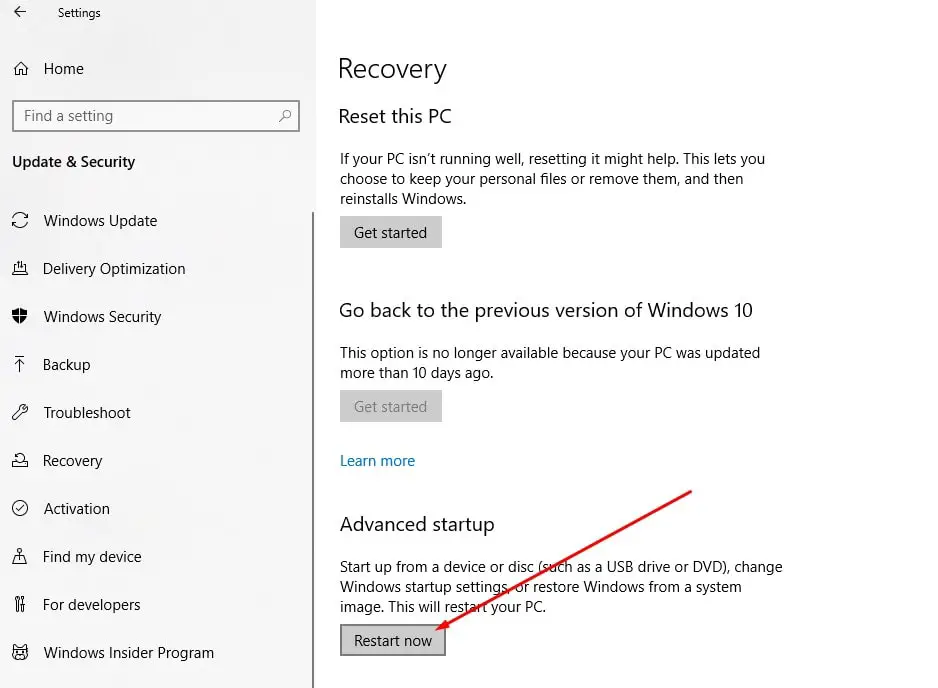Follow the Learn more link
Viewport: 938px width, 688px height.
(377, 461)
